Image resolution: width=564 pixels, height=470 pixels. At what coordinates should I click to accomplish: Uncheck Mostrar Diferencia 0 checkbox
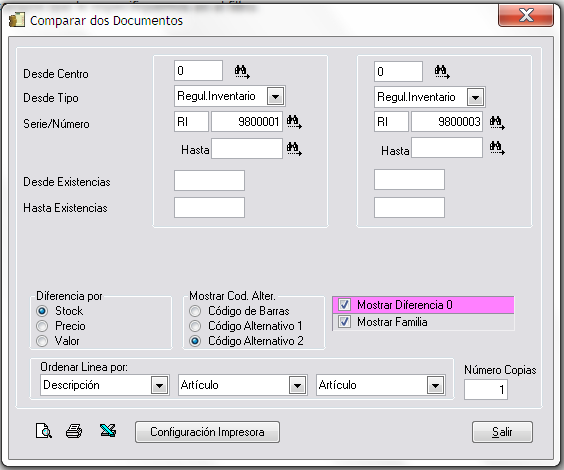tap(344, 305)
